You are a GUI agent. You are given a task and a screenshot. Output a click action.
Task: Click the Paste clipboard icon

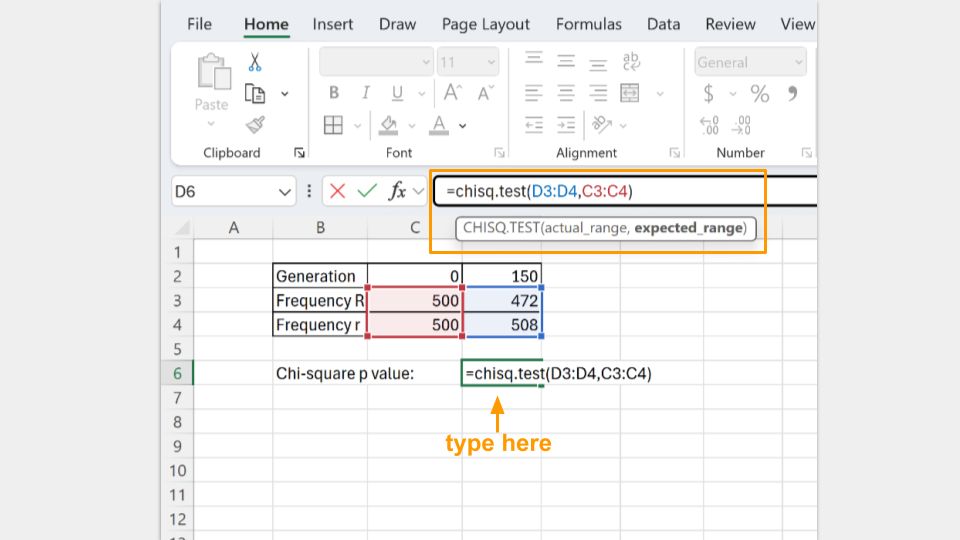coord(213,72)
